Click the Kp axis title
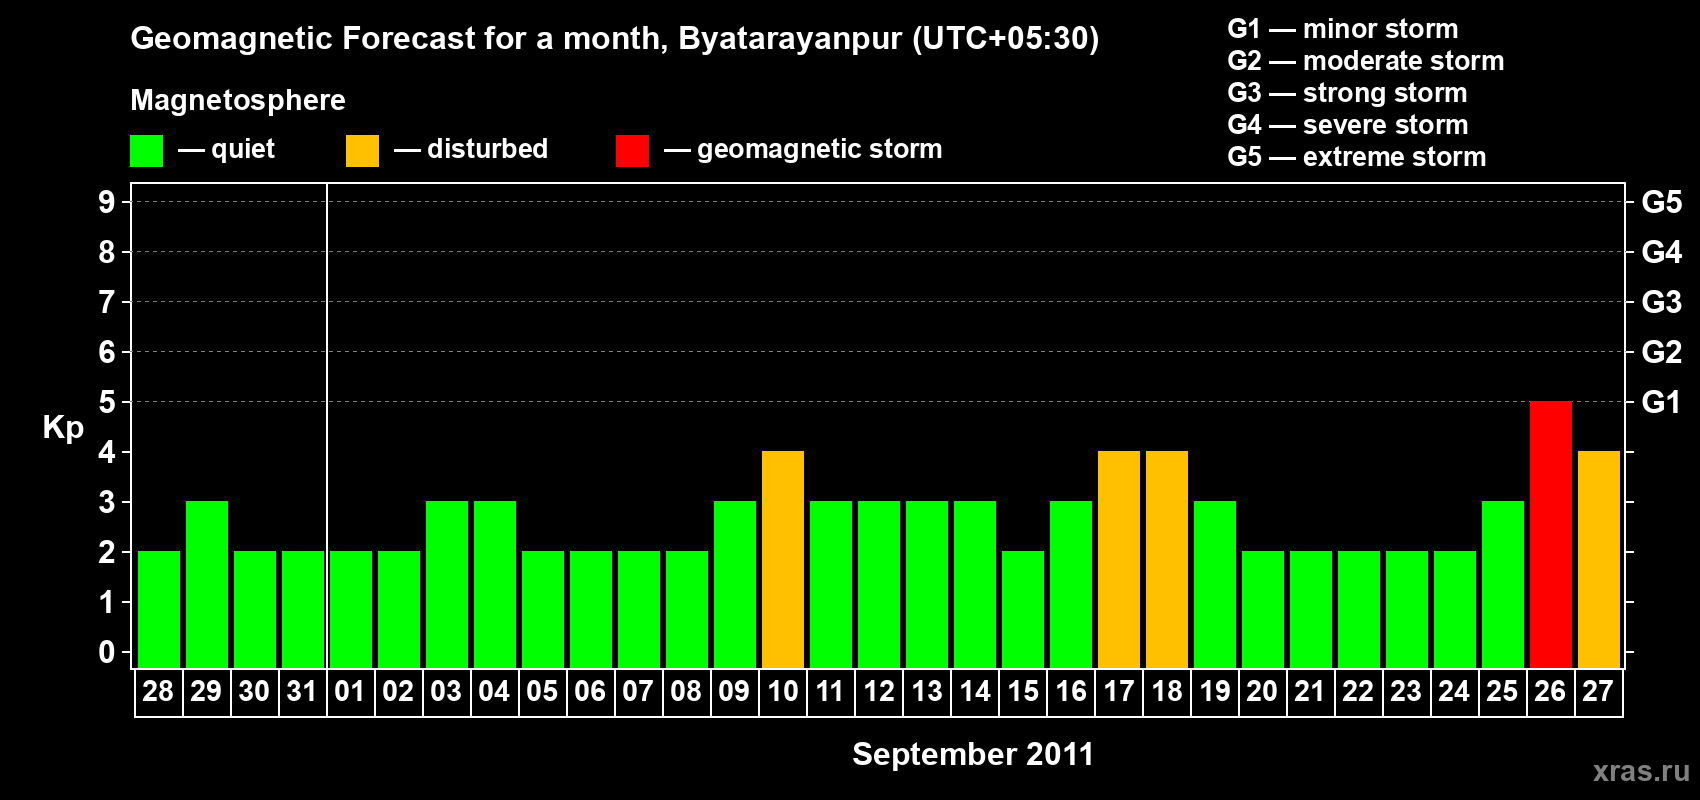 click(63, 428)
